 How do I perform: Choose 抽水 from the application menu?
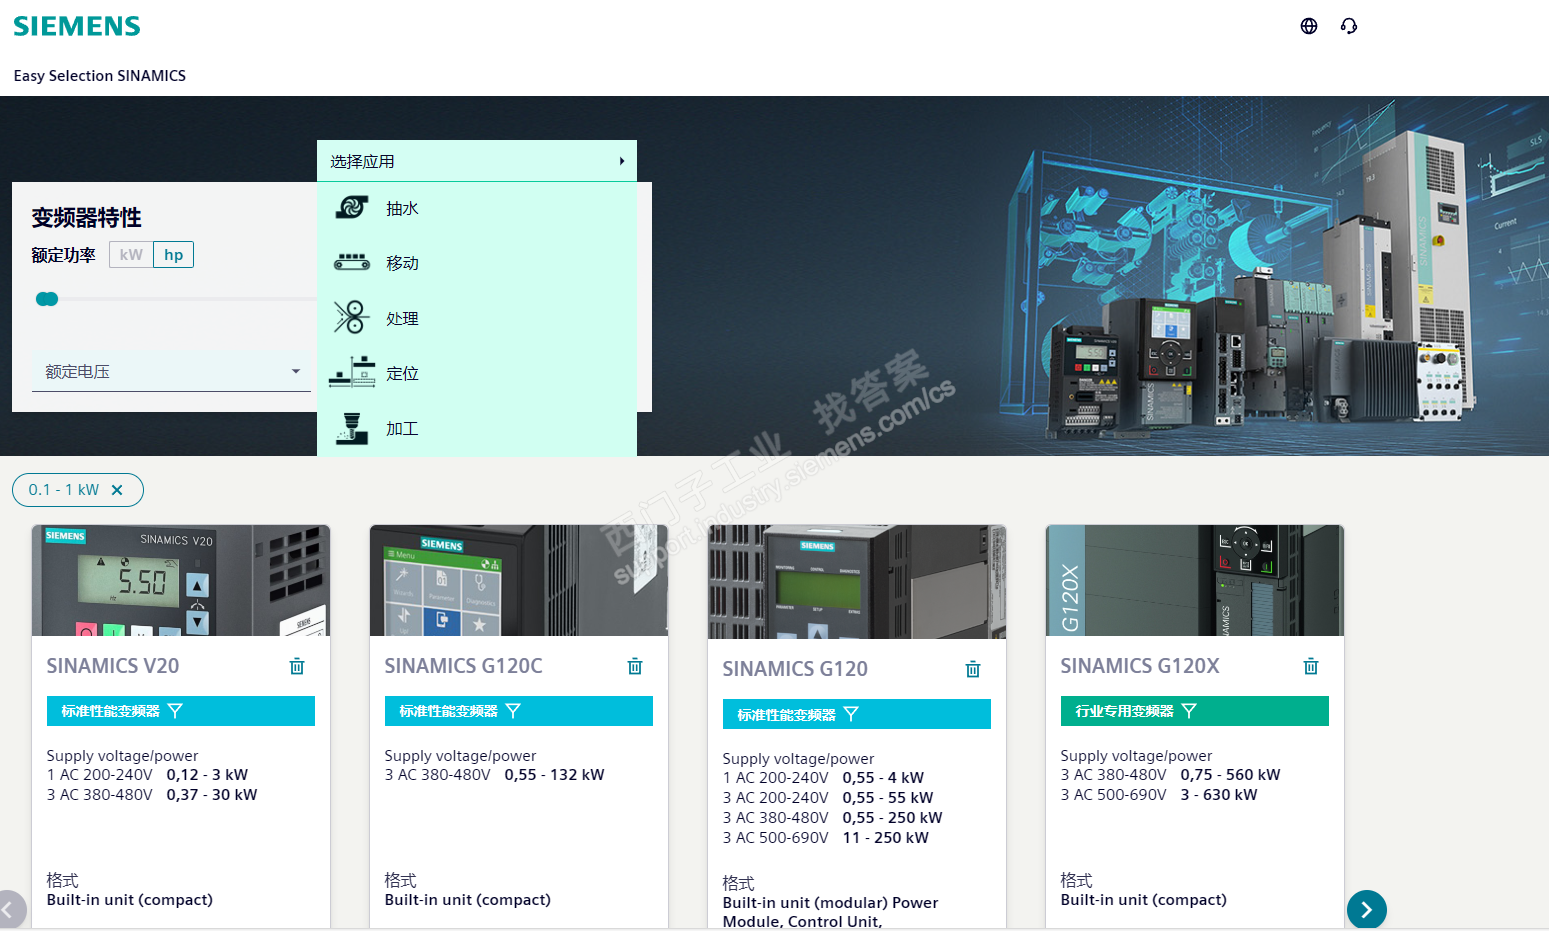tap(477, 208)
